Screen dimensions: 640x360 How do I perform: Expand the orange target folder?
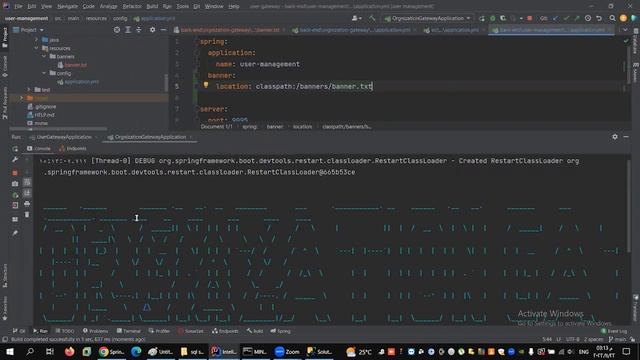[21, 98]
